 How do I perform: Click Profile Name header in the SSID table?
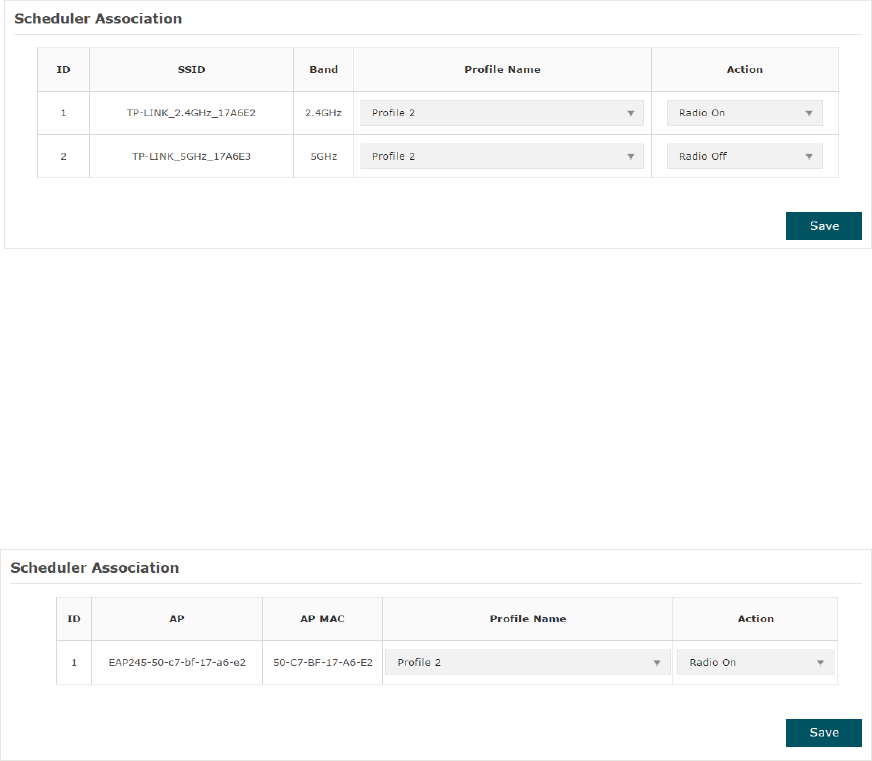502,70
